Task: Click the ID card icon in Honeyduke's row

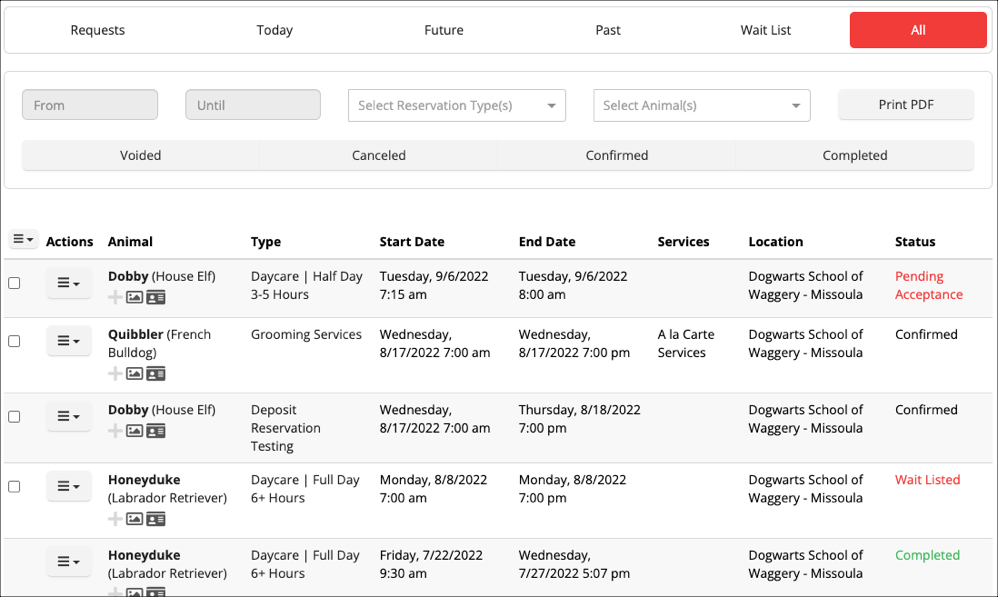Action: [x=155, y=519]
